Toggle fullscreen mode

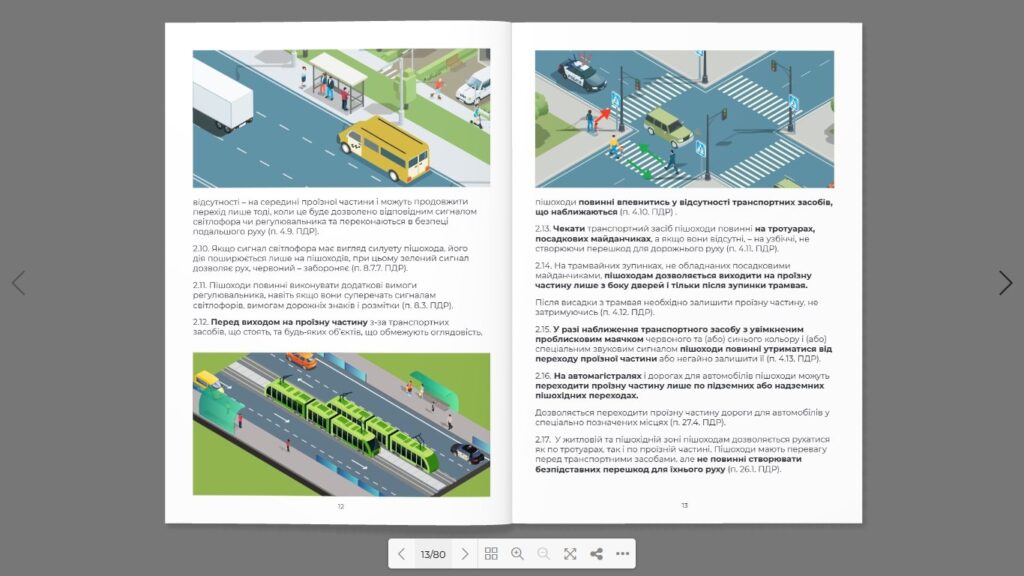pos(570,554)
